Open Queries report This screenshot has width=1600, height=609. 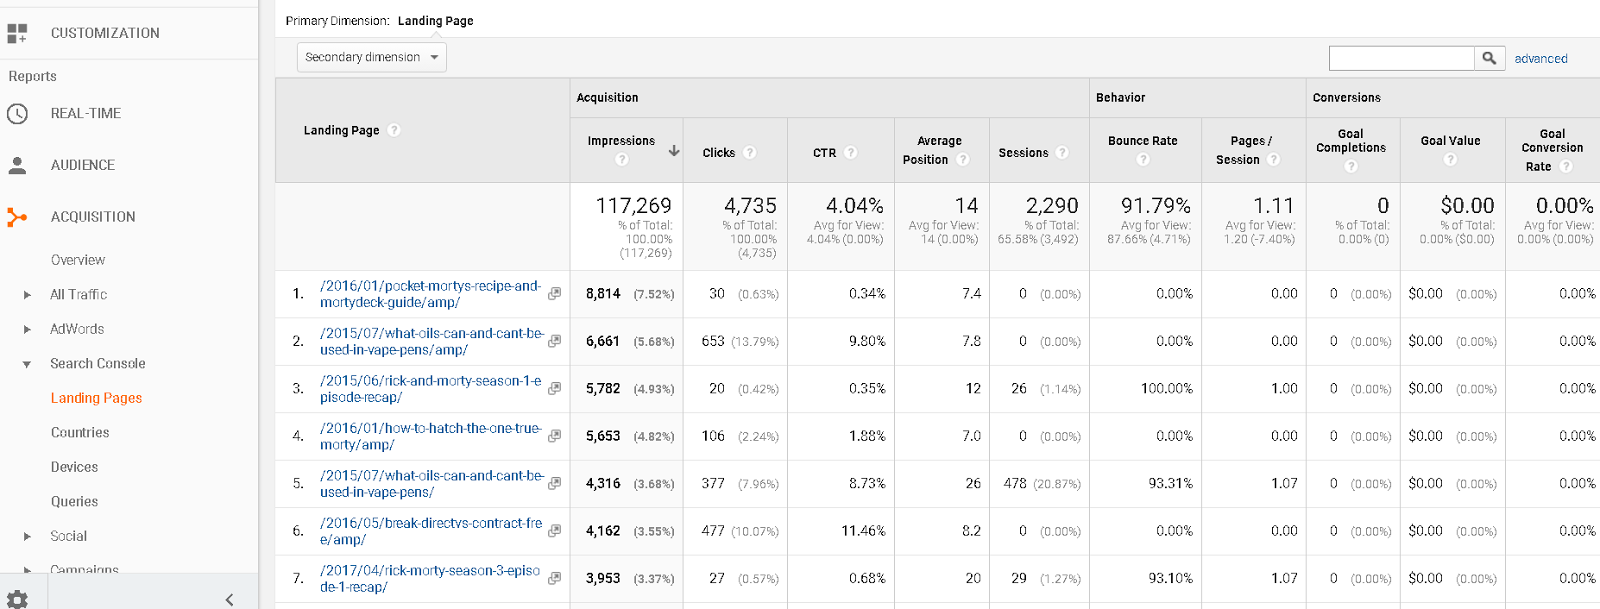pyautogui.click(x=74, y=501)
